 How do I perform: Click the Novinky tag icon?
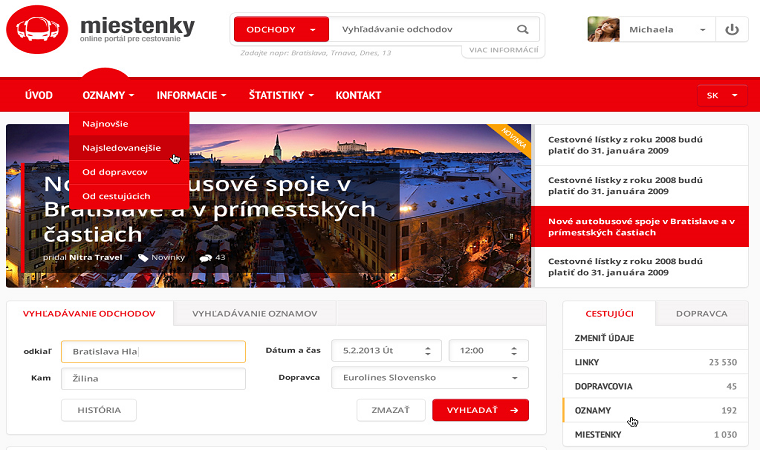[143, 257]
